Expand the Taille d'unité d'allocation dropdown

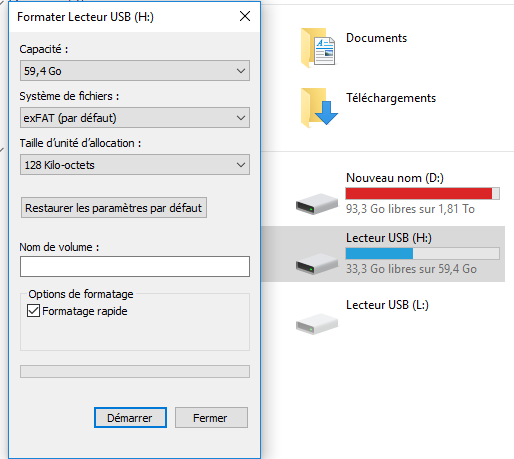[135, 165]
